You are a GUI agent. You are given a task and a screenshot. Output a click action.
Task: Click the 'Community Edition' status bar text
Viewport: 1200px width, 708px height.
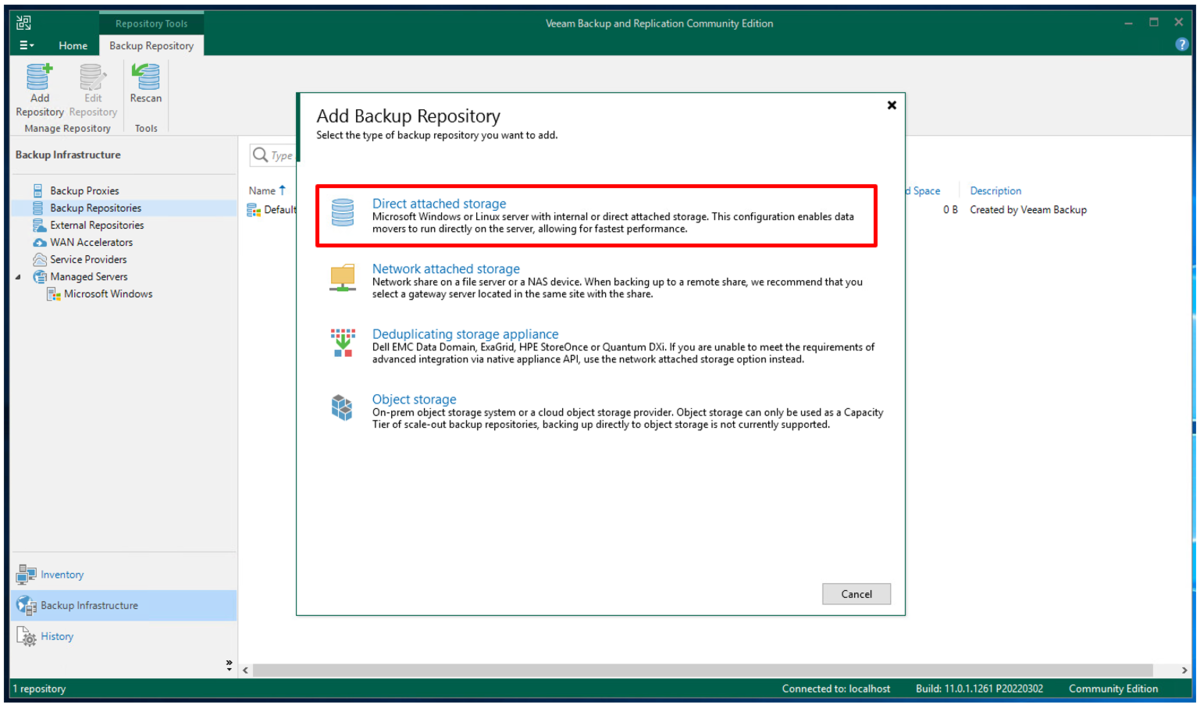click(1113, 689)
